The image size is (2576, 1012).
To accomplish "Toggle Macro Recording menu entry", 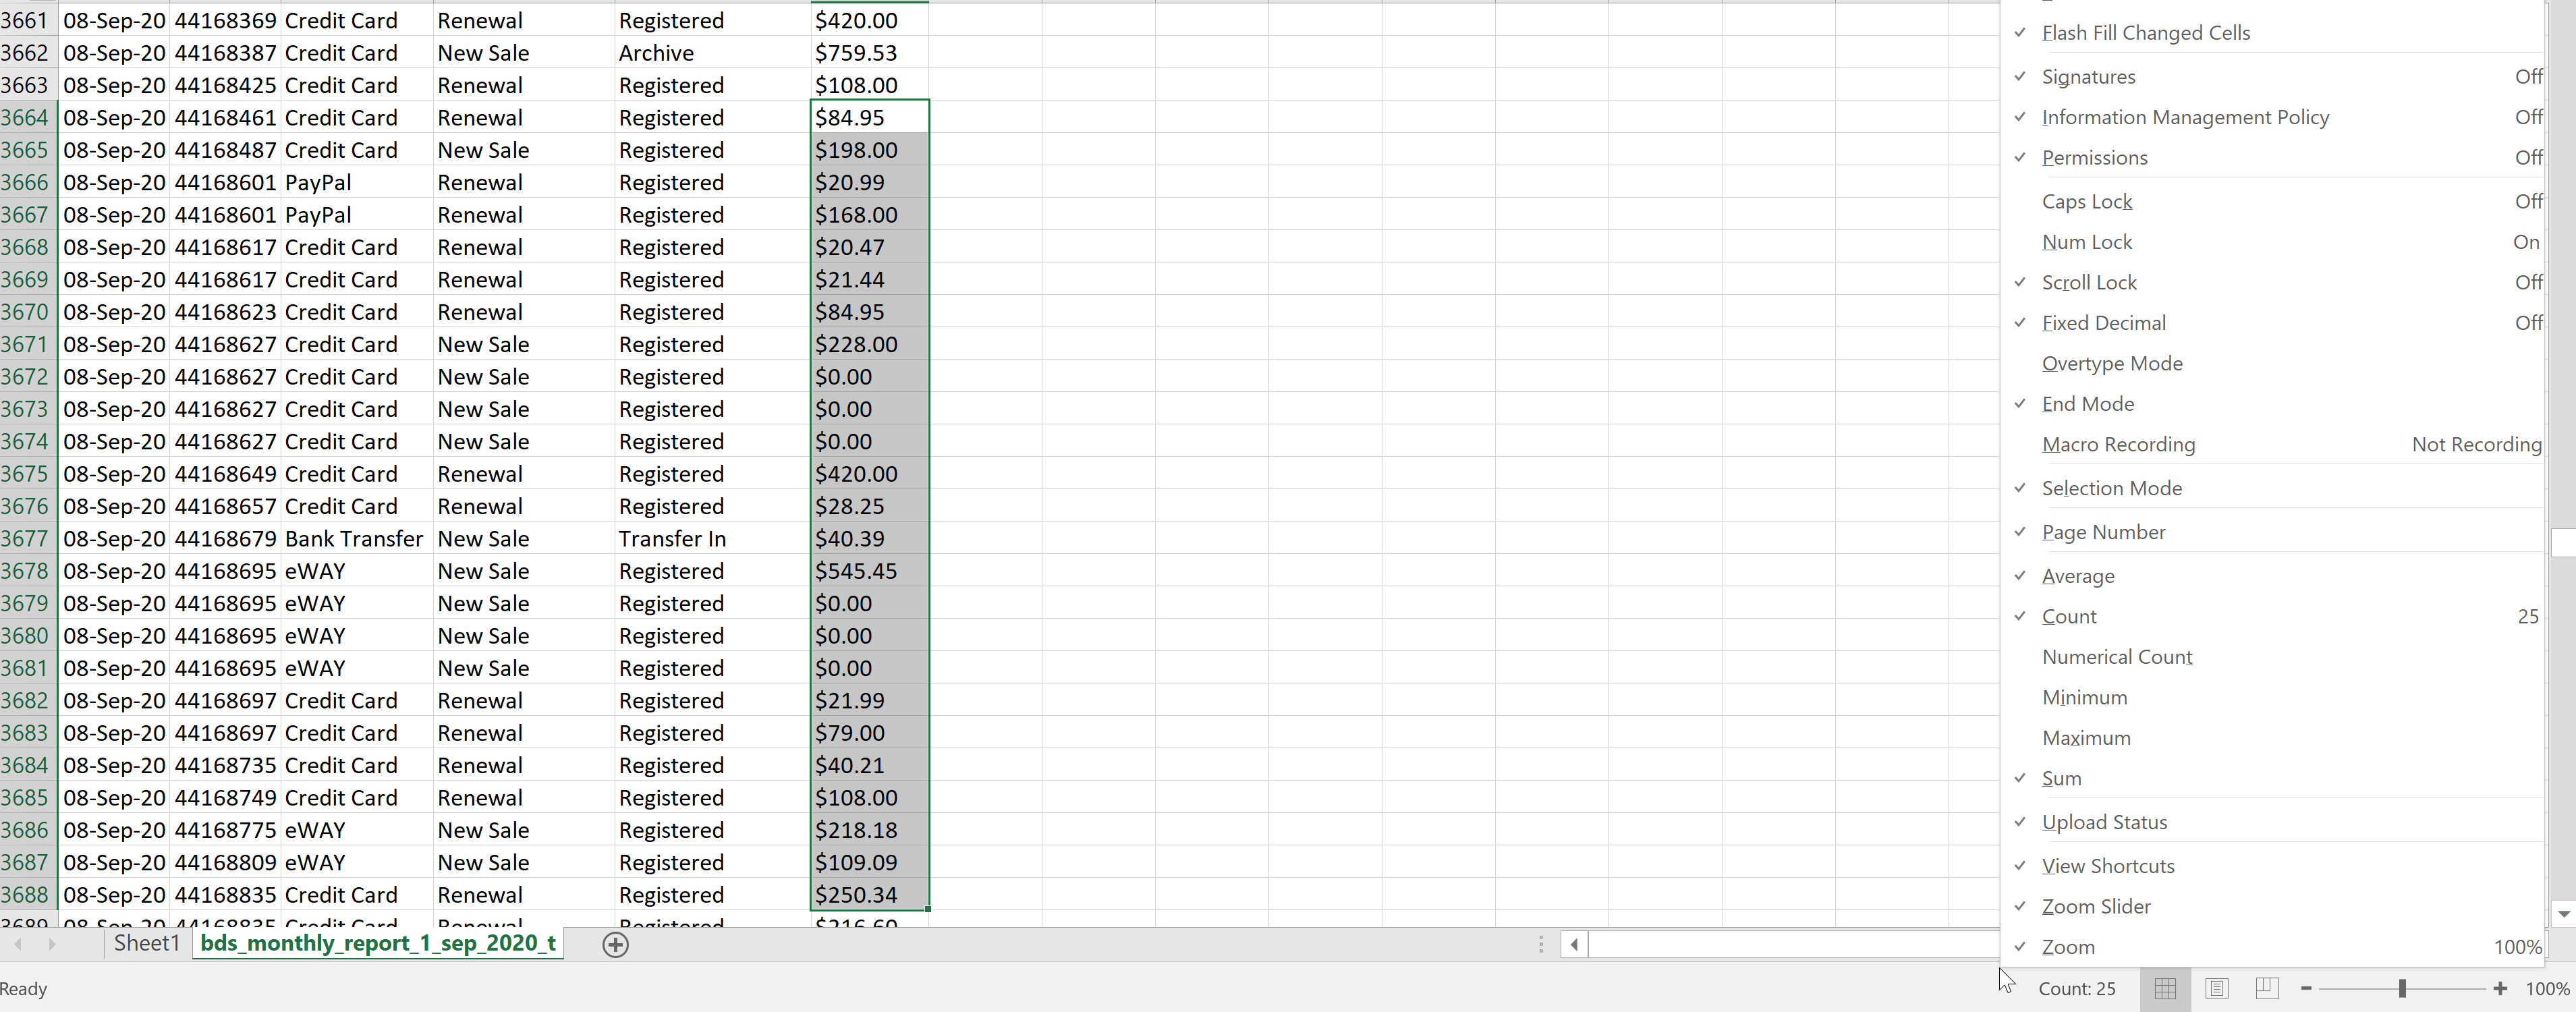I will [x=2118, y=444].
